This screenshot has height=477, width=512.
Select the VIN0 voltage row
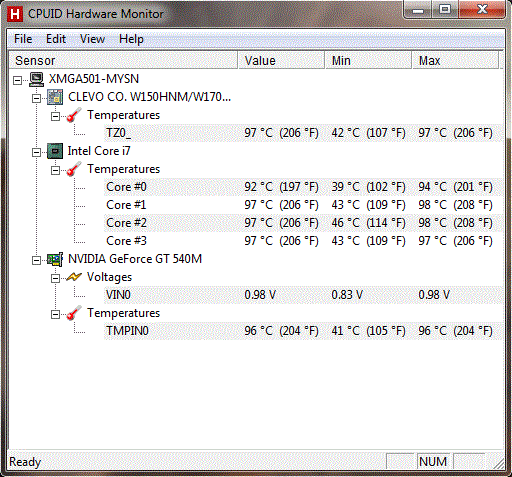[x=303, y=295]
